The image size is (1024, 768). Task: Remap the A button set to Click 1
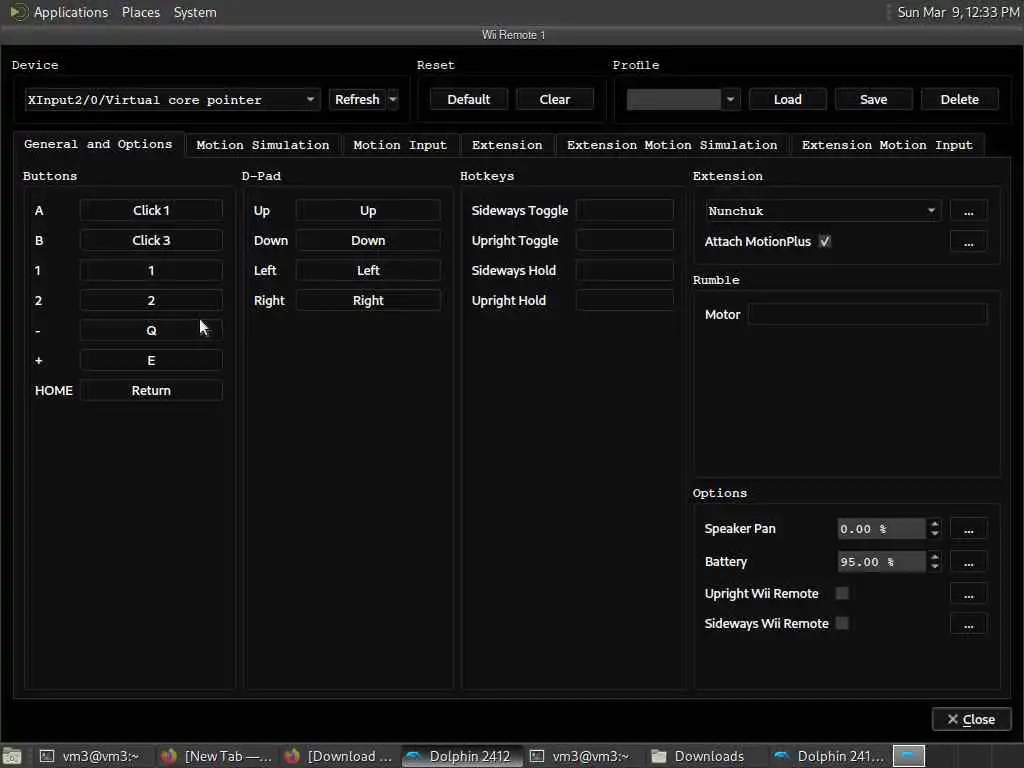[x=151, y=210]
